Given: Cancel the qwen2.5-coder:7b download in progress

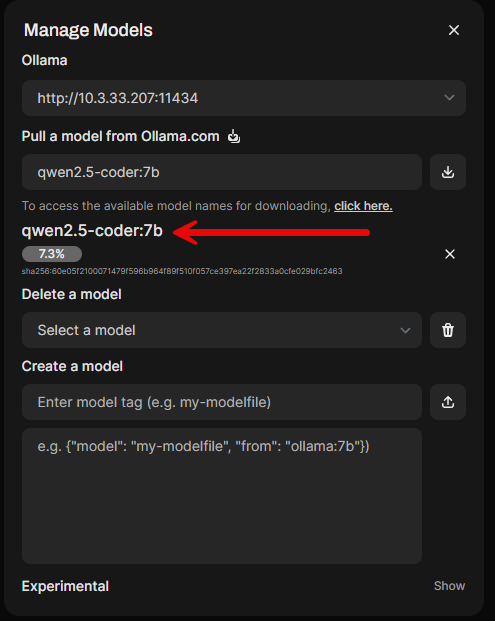Looking at the screenshot, I should [449, 254].
